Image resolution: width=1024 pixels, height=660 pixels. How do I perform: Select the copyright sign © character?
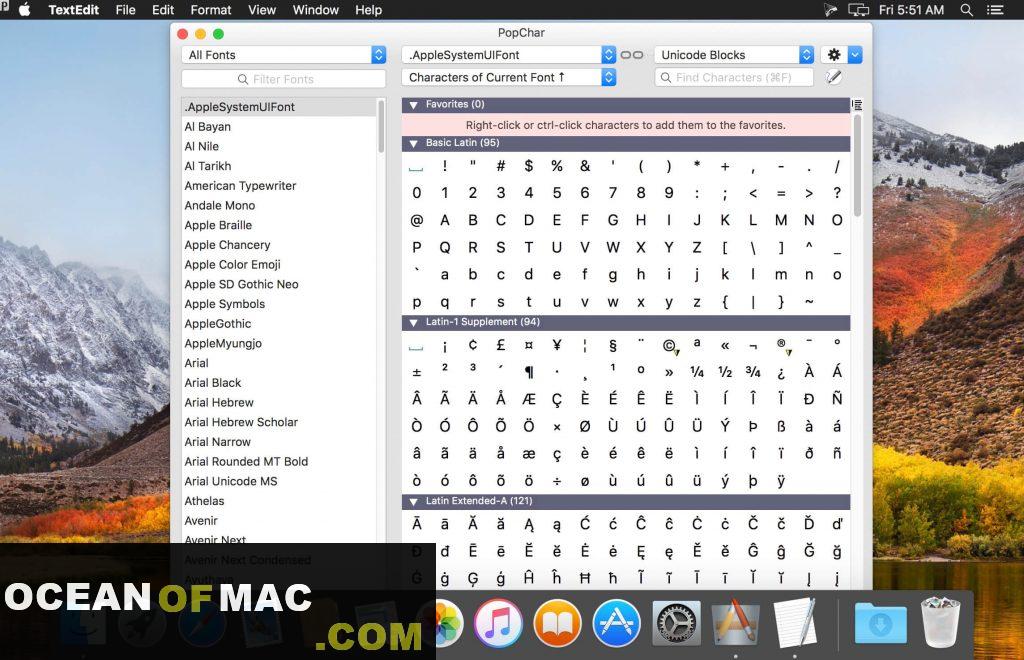(x=669, y=345)
